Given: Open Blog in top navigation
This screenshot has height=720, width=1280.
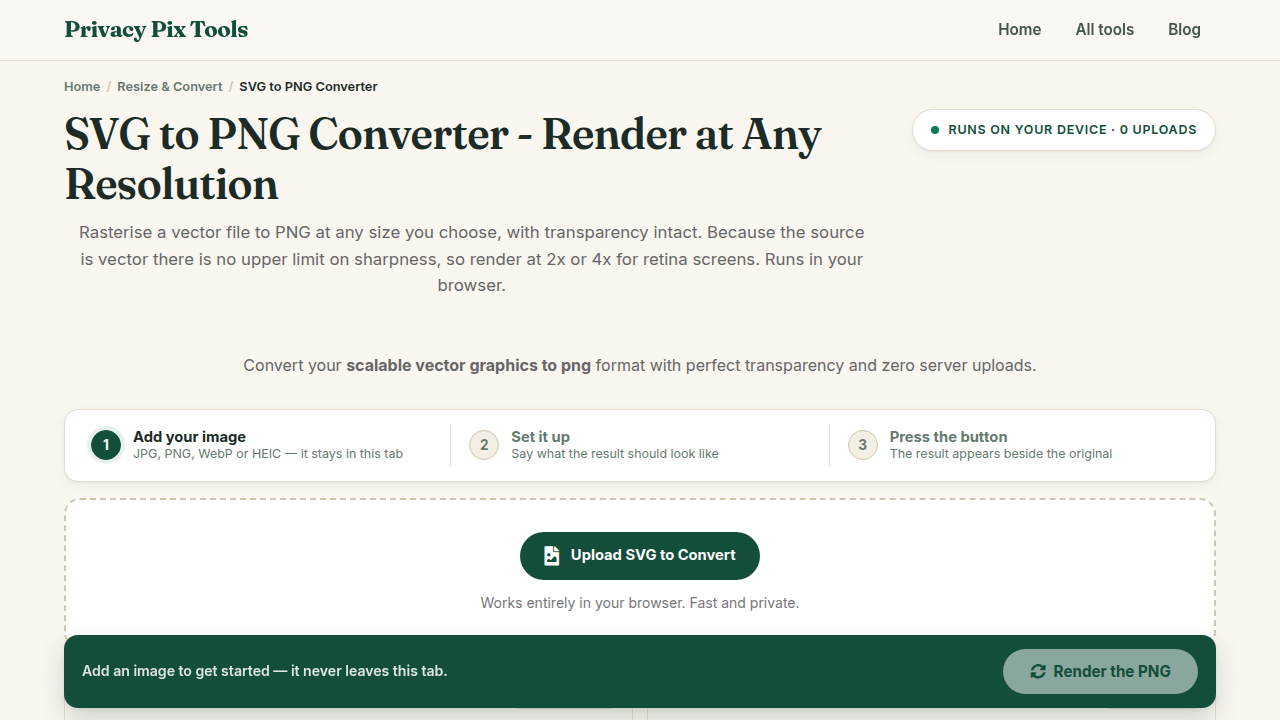Looking at the screenshot, I should tap(1184, 30).
